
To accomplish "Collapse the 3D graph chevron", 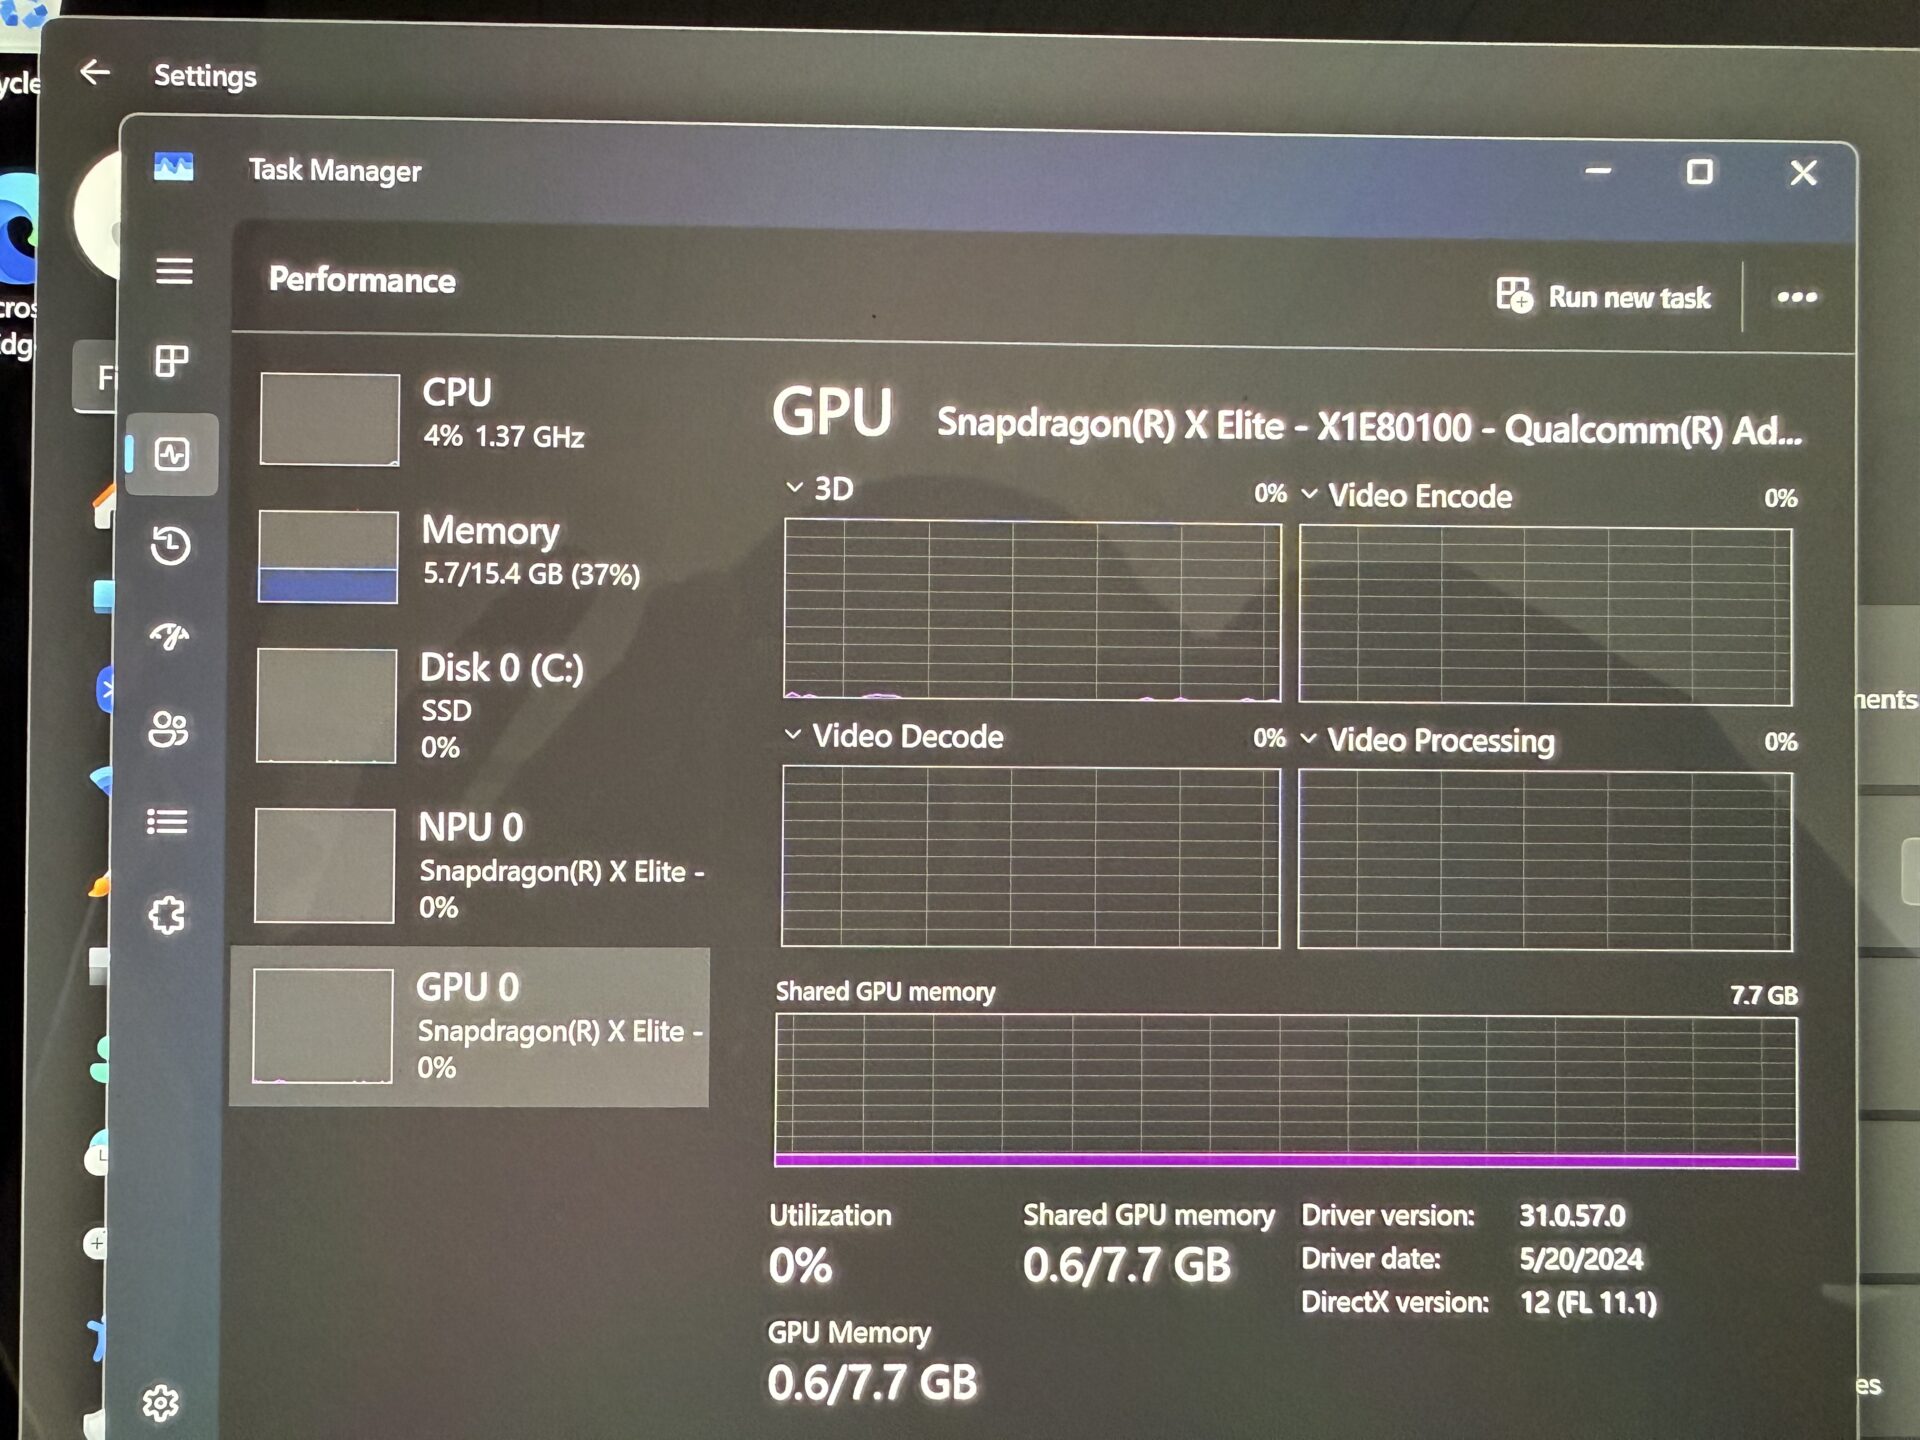I will [793, 489].
